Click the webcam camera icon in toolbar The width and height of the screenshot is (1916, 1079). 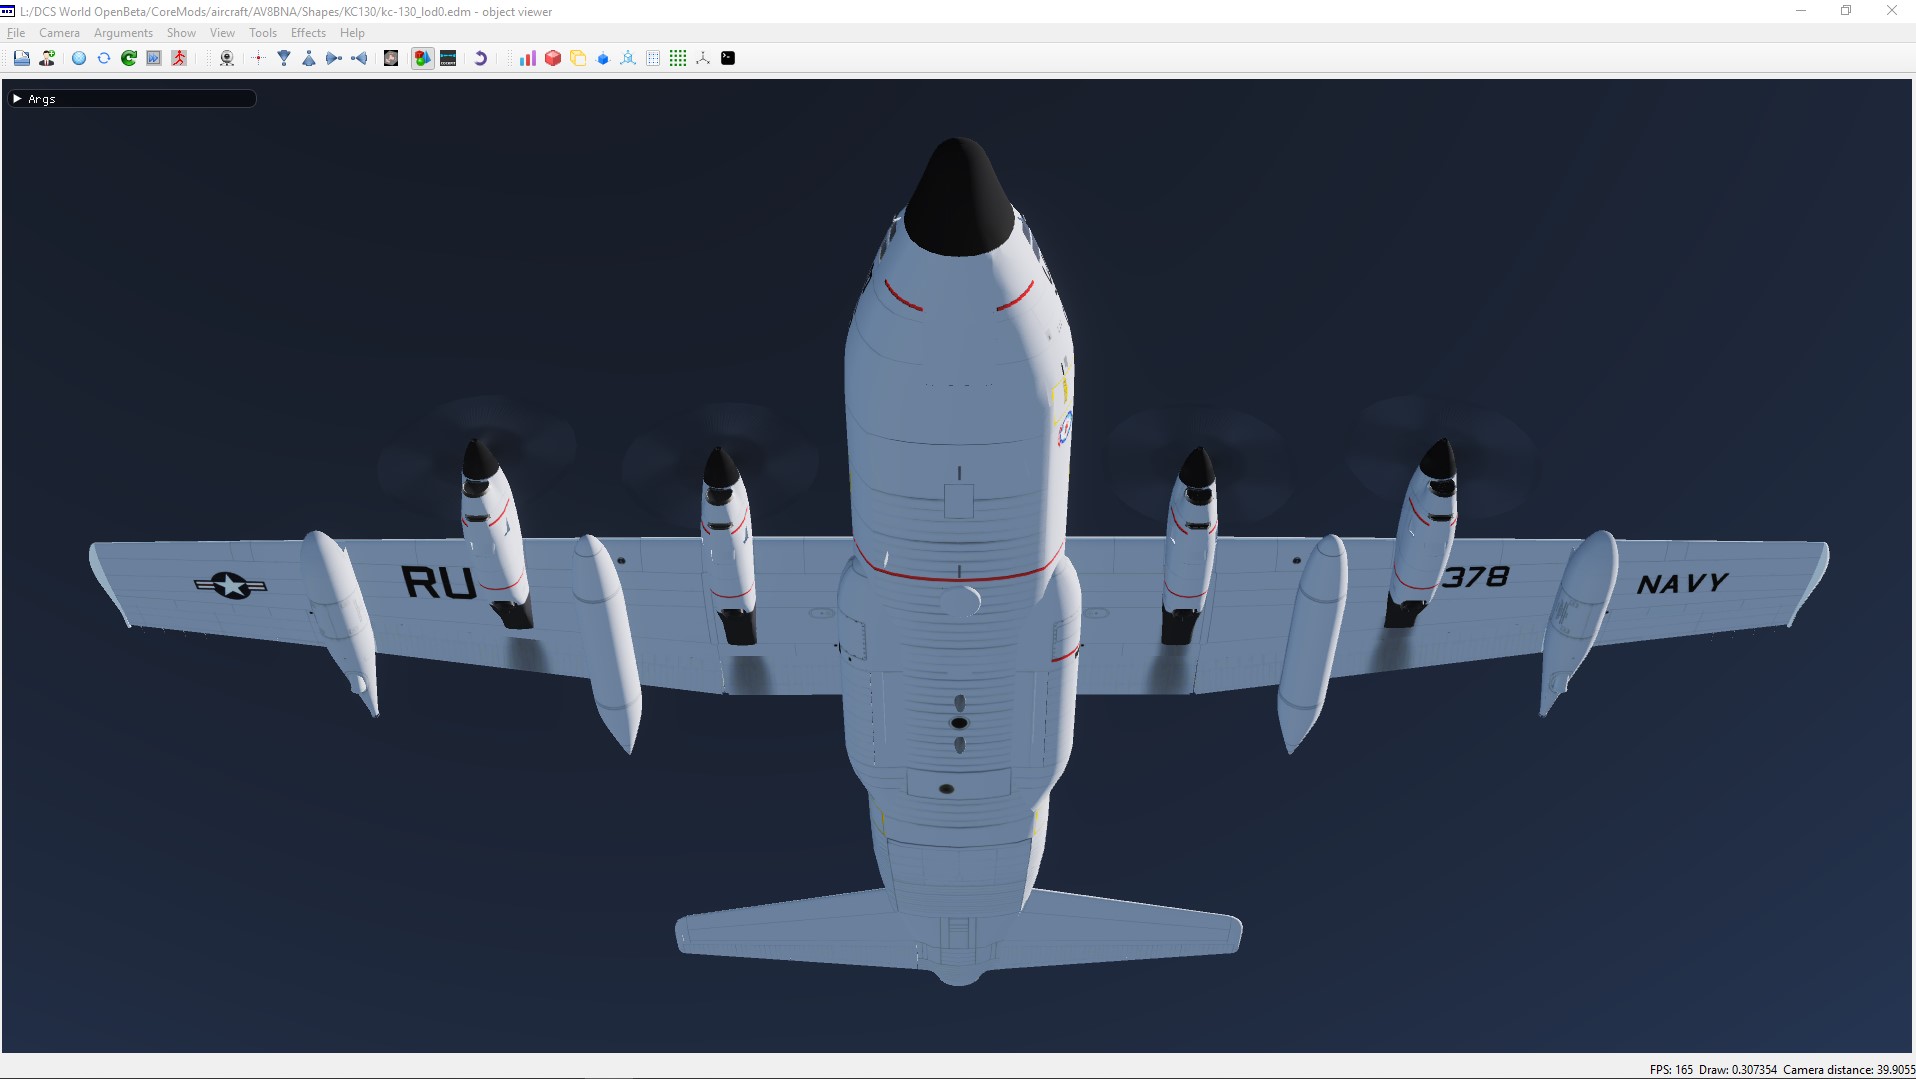pos(227,58)
